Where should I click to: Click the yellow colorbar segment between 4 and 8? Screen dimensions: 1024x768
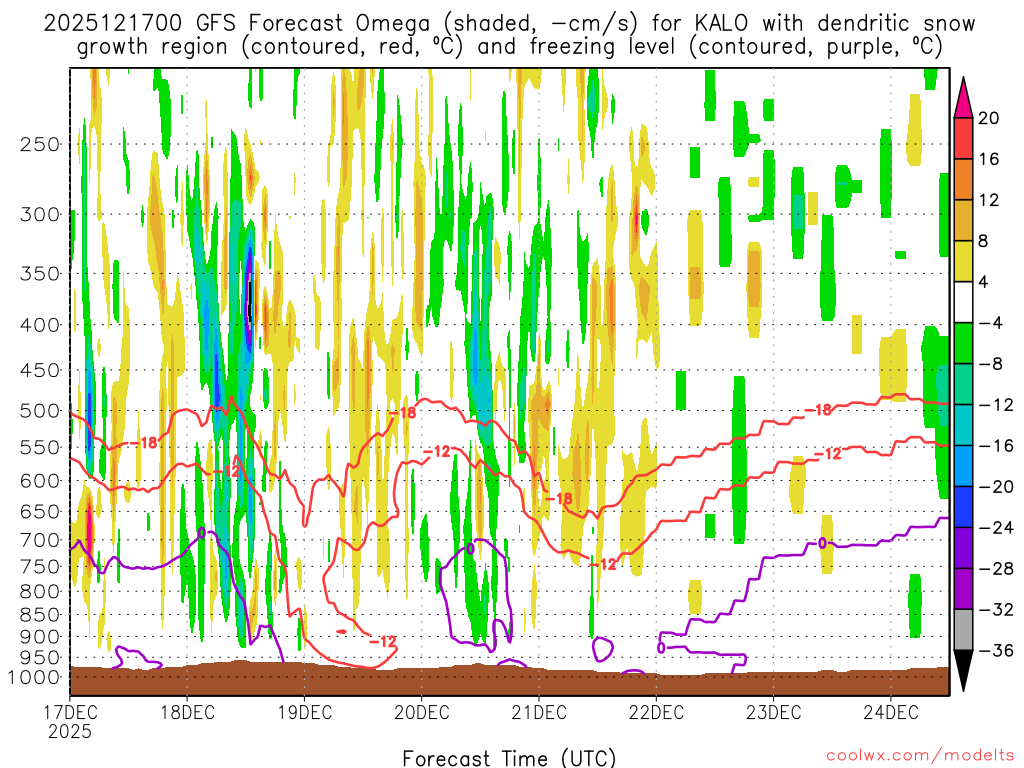[x=963, y=261]
